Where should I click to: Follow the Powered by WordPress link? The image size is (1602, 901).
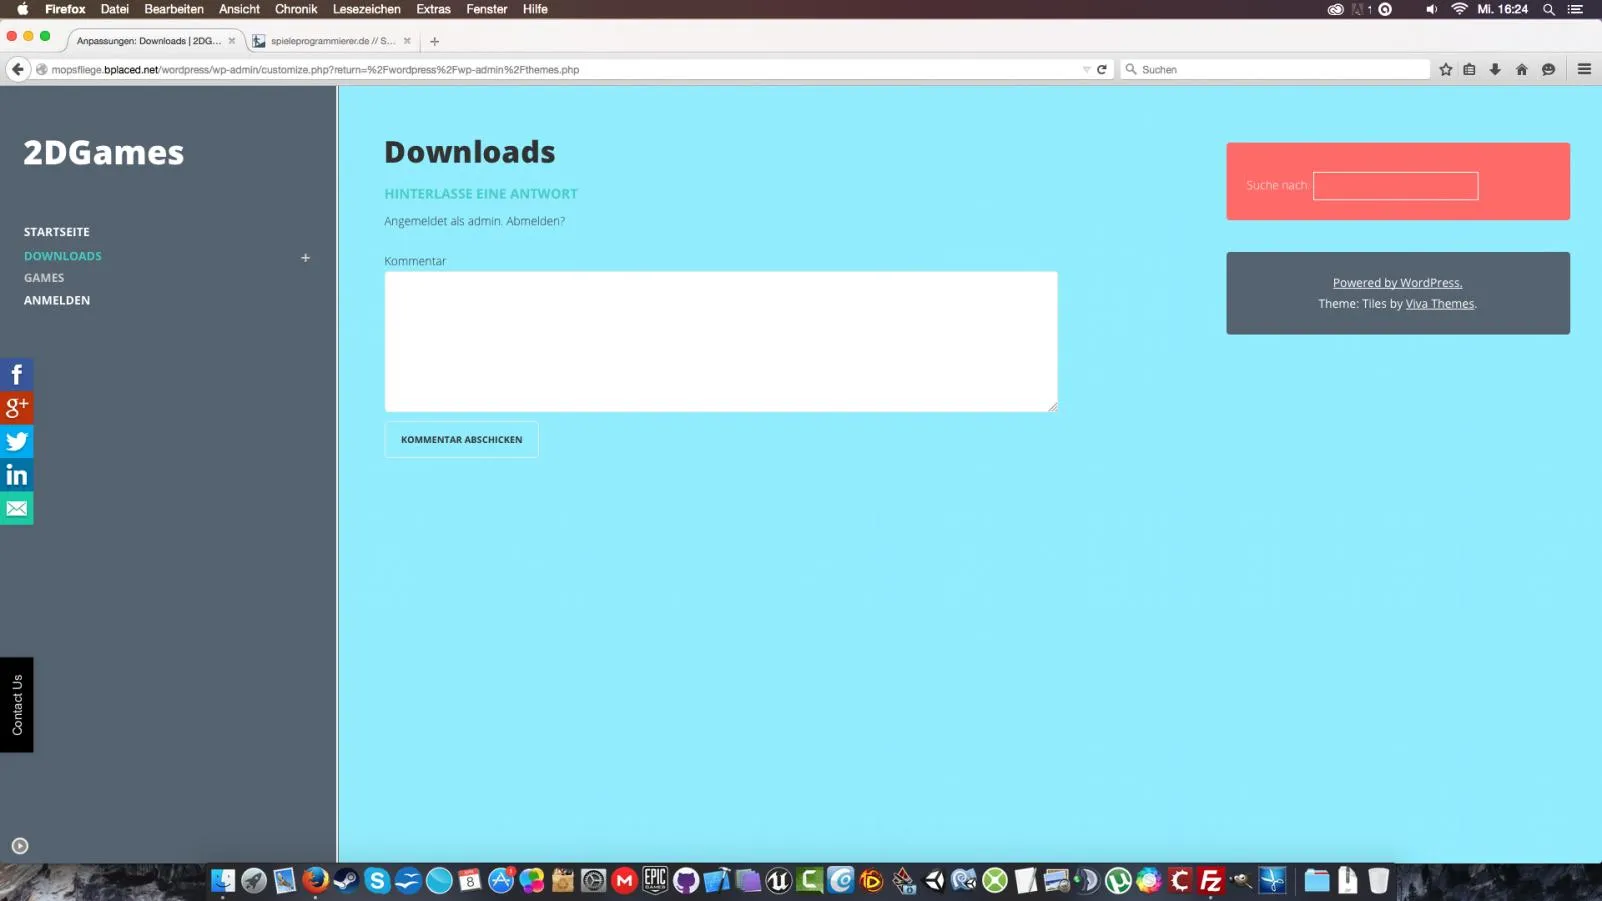[1397, 283]
